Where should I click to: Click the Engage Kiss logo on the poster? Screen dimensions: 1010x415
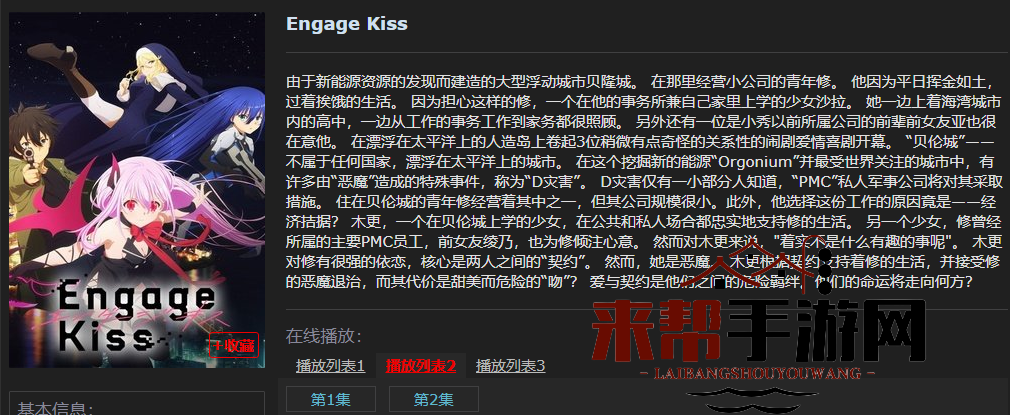click(x=135, y=315)
